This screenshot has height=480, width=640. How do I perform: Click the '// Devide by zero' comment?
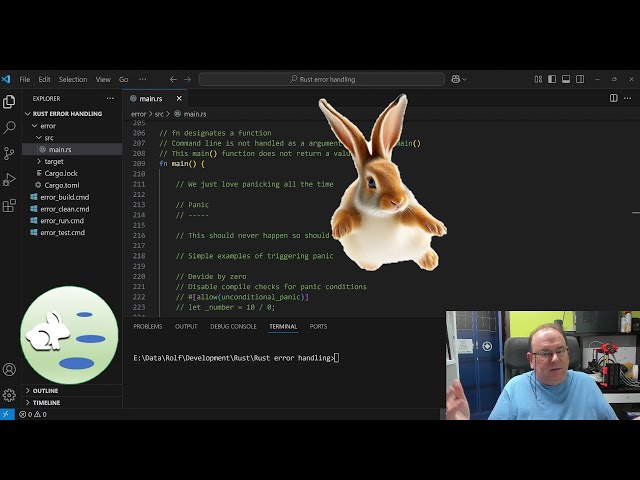point(211,276)
